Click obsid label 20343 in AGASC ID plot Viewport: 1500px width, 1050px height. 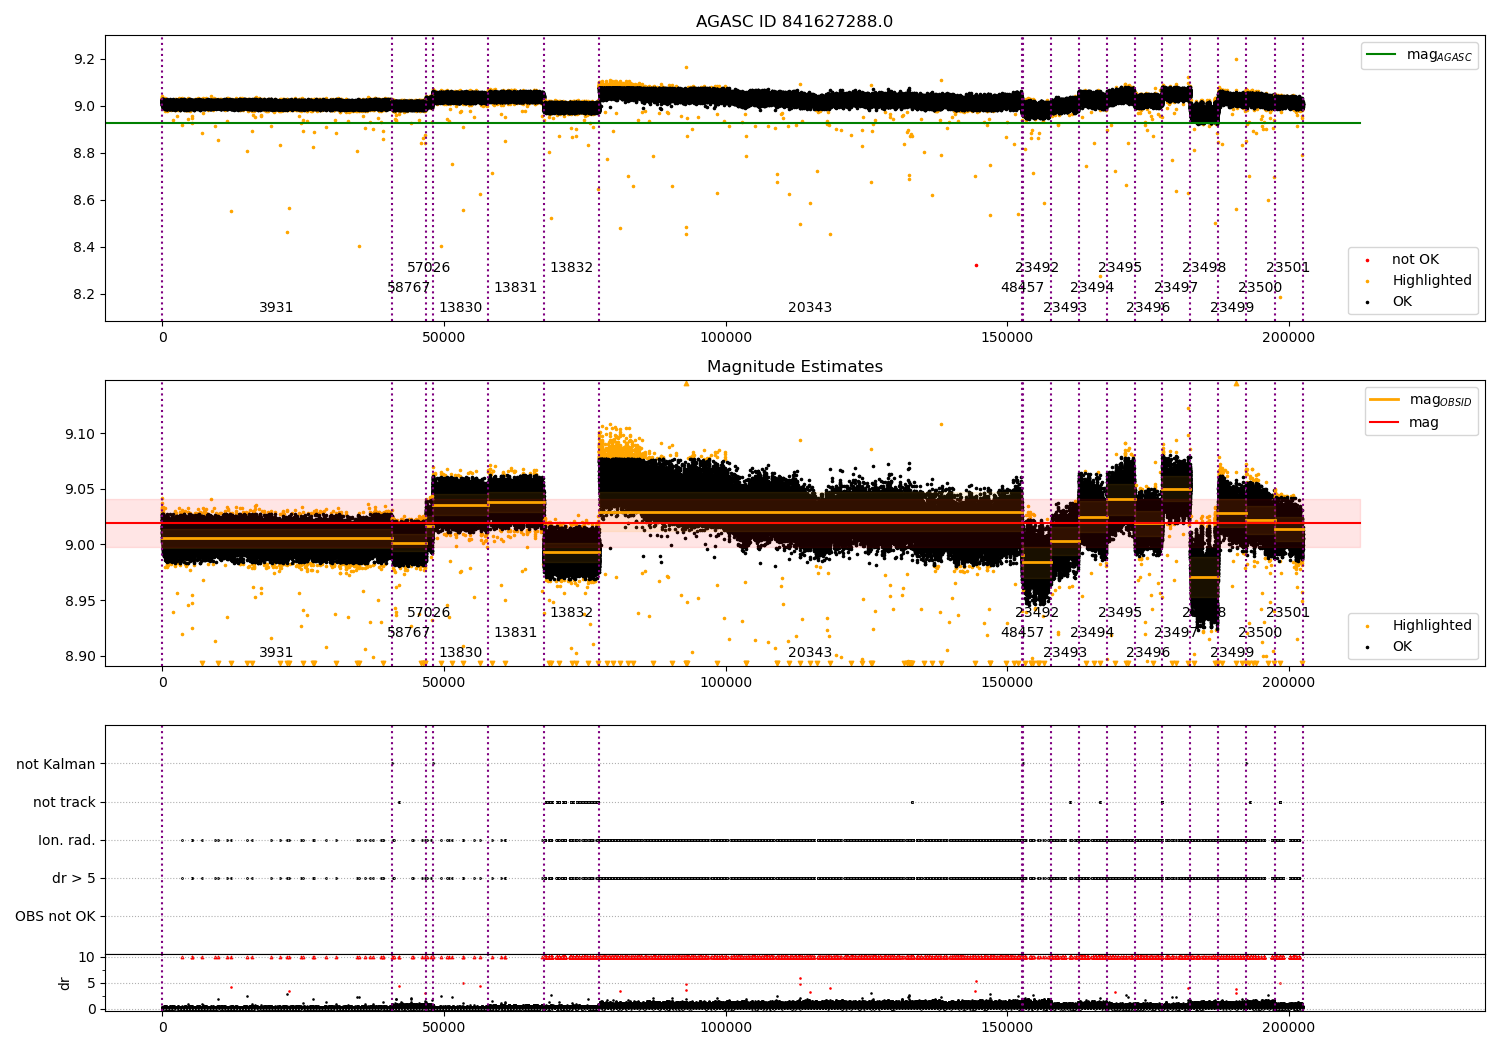coord(810,308)
